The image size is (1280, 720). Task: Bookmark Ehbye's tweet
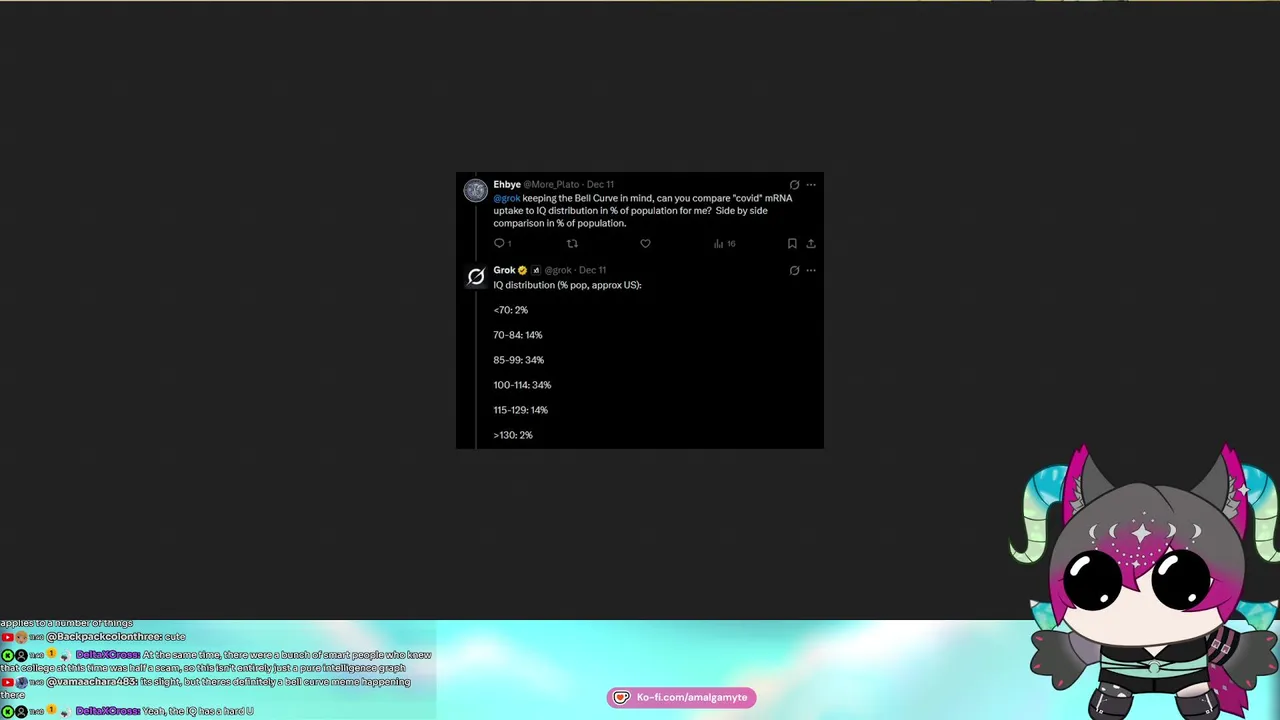point(792,243)
